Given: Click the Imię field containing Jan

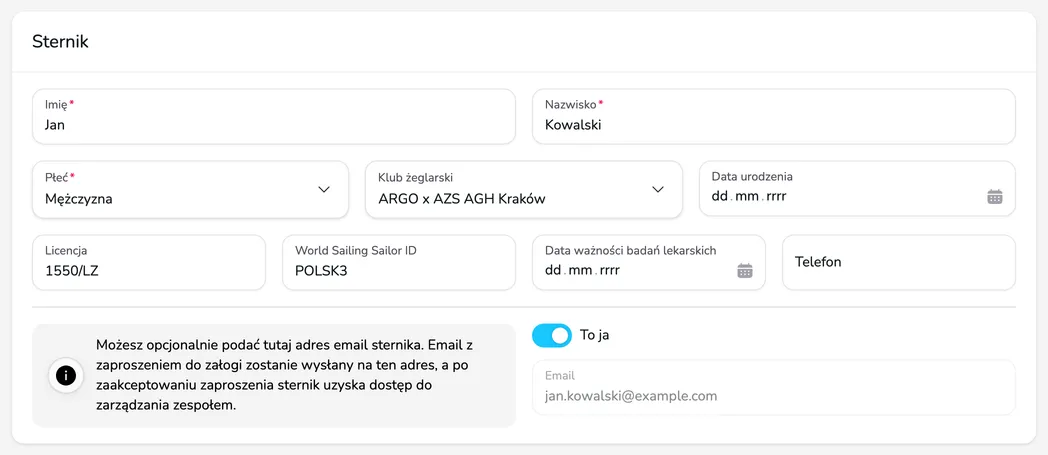Looking at the screenshot, I should tap(274, 116).
